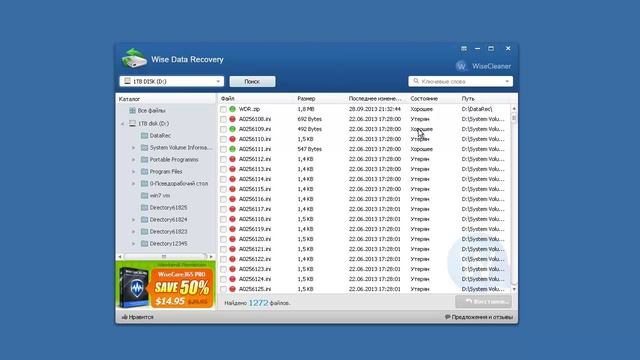Start scan with the Поиск button
The image size is (640, 360).
point(252,81)
